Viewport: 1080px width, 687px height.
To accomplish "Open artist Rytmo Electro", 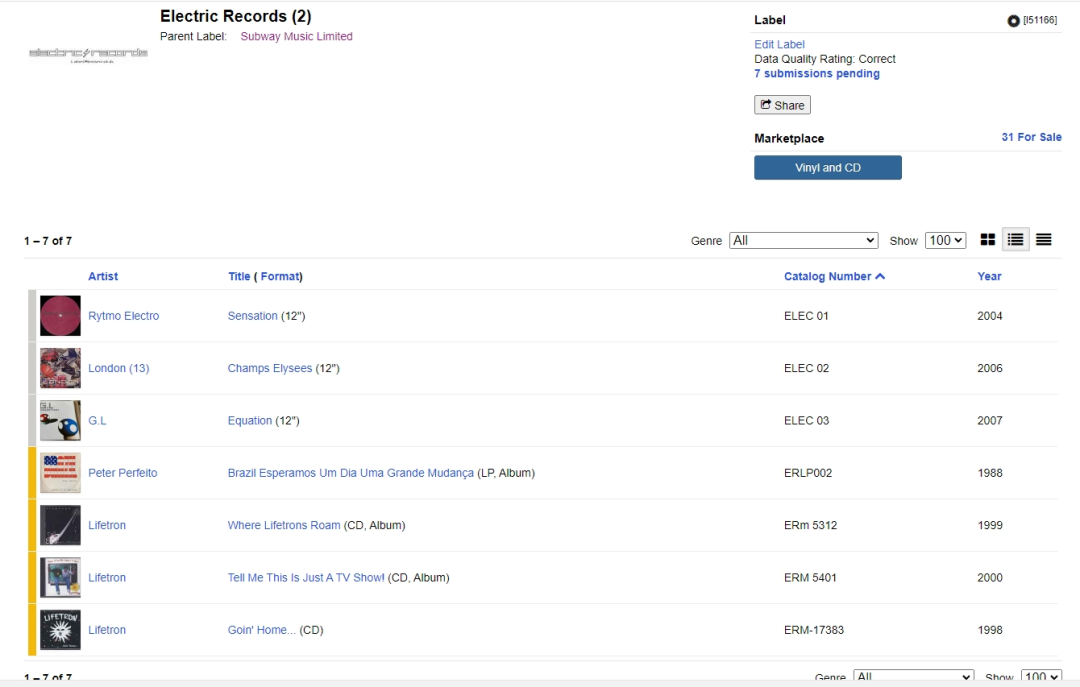I will coord(123,316).
